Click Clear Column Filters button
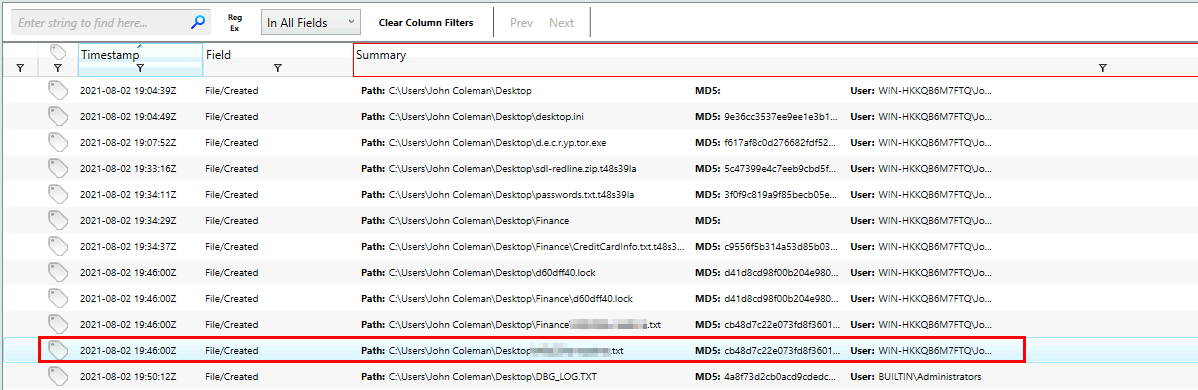The width and height of the screenshot is (1198, 390). pos(426,23)
